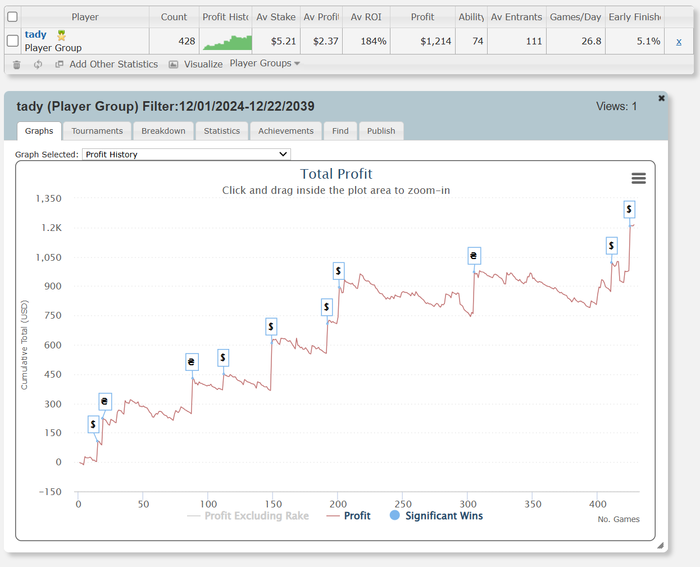Toggle Profit Excluding Rake legend series

(x=248, y=516)
